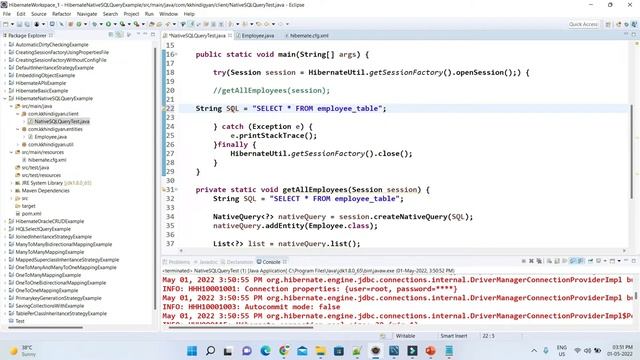Viewport: 640px width, 360px height.
Task: Open the Declaration tab
Action: tap(238, 262)
